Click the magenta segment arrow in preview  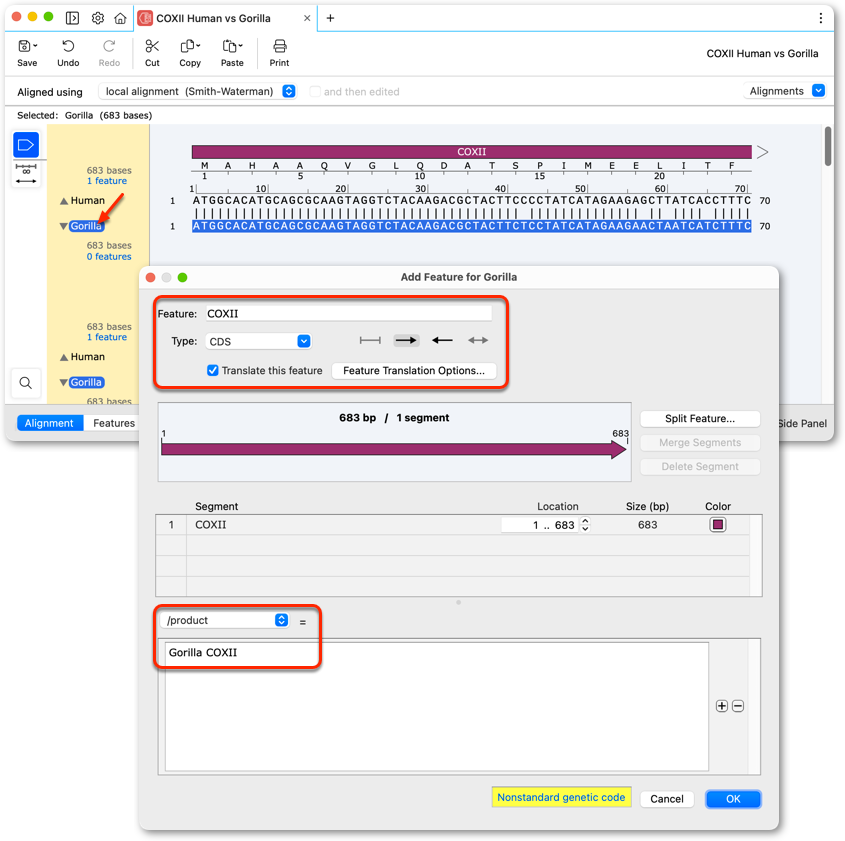tap(394, 449)
